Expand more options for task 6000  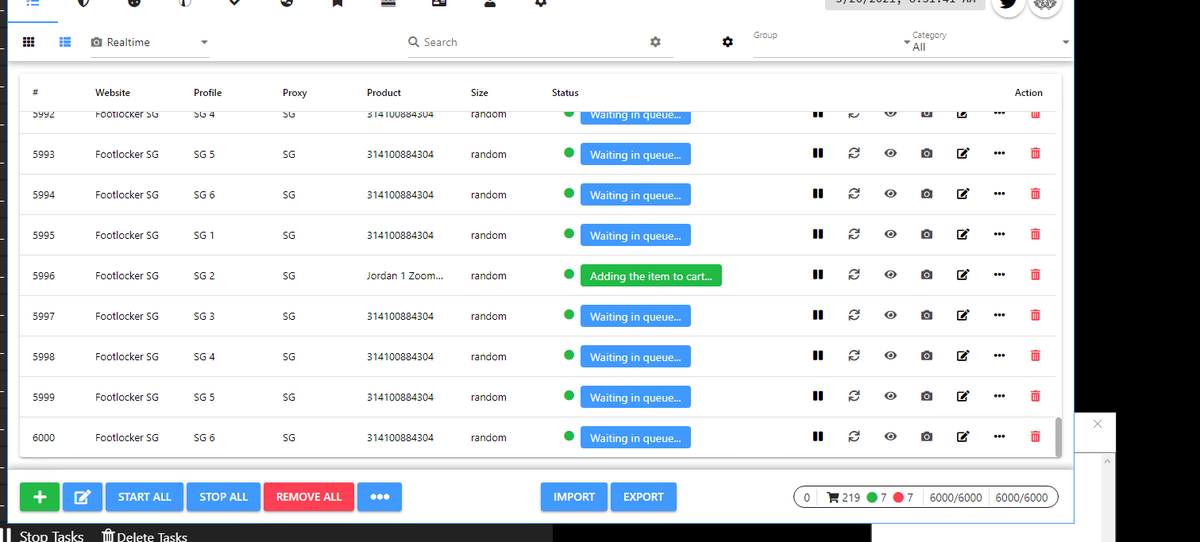[x=999, y=437]
